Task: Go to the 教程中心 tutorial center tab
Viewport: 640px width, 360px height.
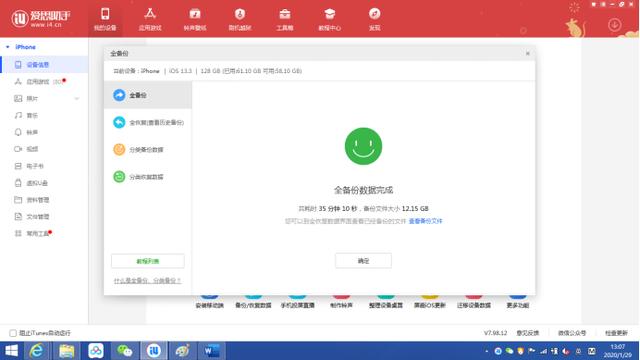Action: click(329, 19)
